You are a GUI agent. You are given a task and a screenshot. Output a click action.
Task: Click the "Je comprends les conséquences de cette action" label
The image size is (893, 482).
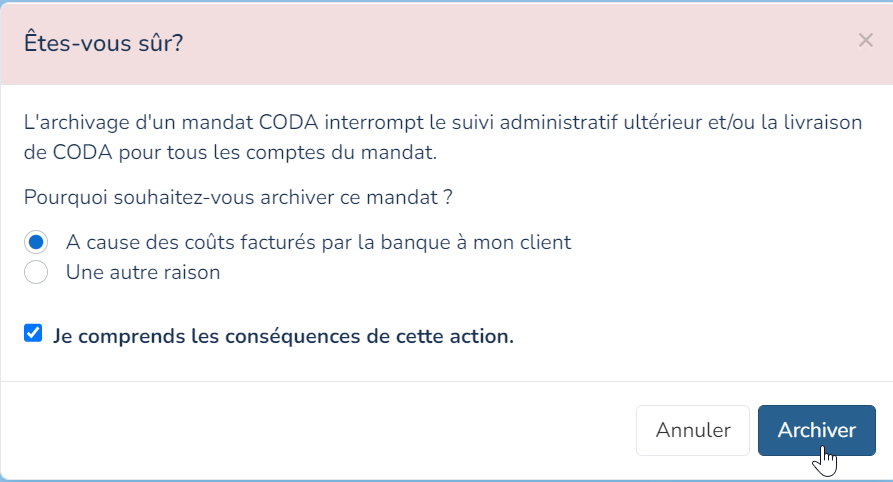click(284, 336)
